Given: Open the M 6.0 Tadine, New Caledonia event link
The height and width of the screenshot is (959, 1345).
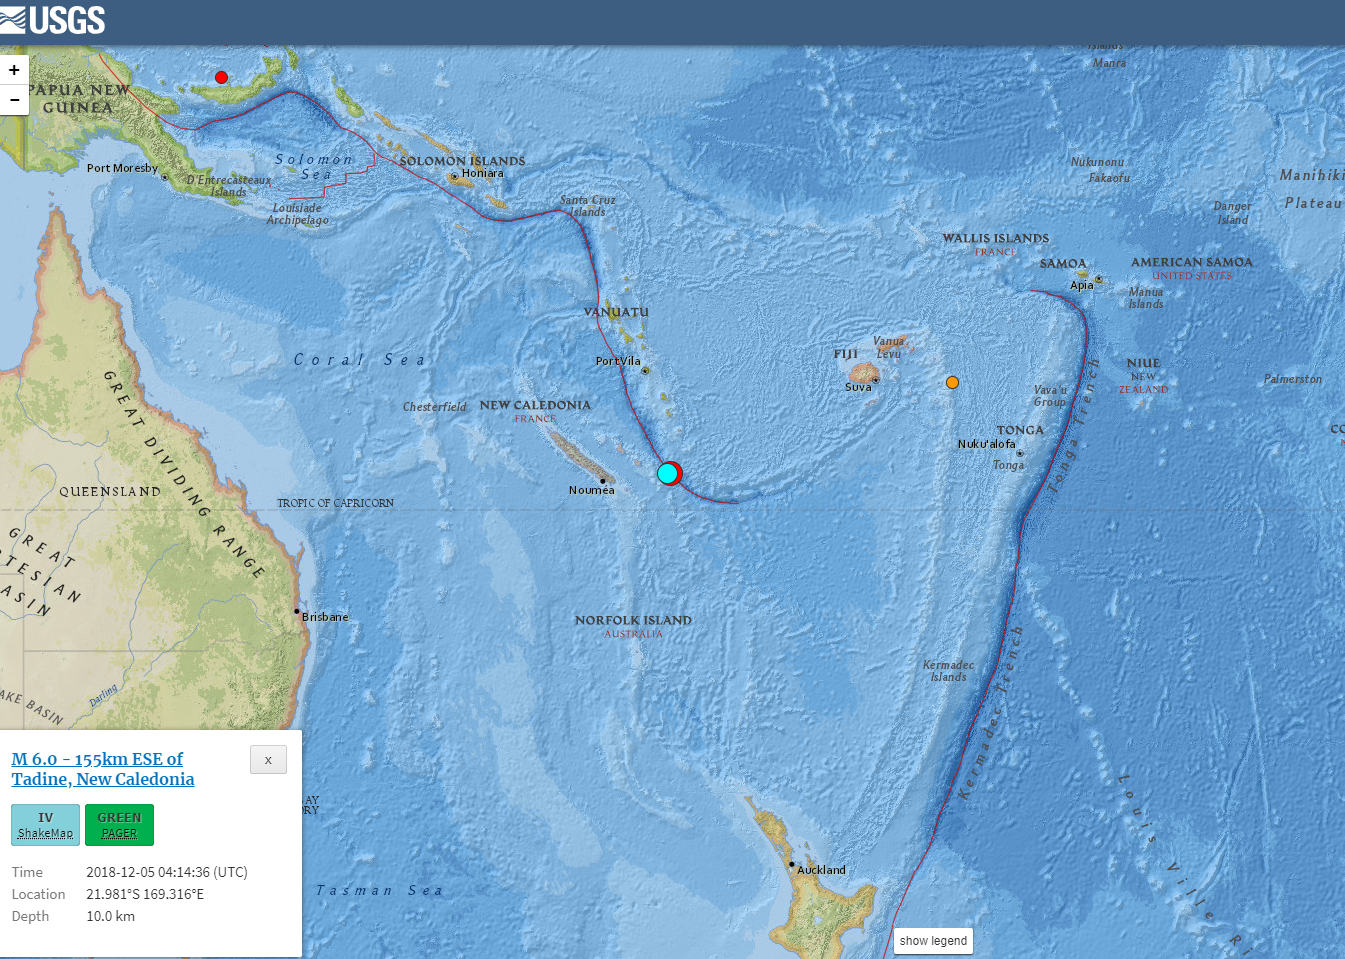Looking at the screenshot, I should pos(103,769).
